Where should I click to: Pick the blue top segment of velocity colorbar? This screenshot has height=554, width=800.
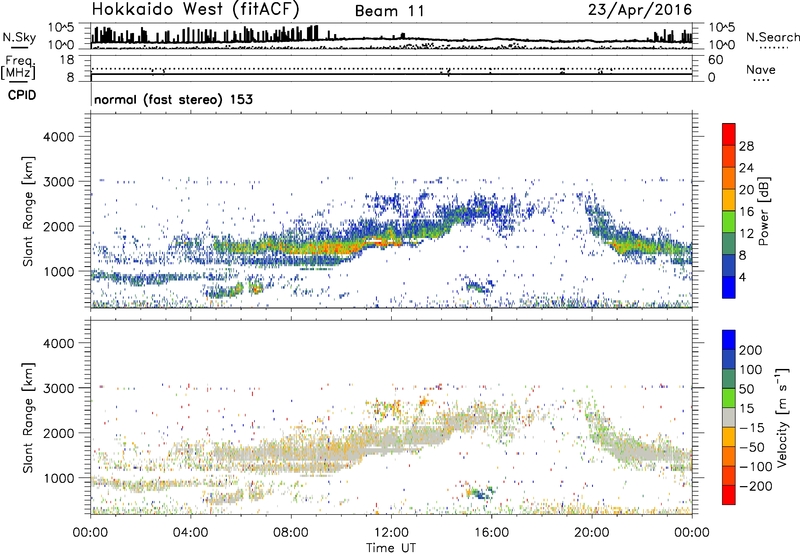click(729, 340)
